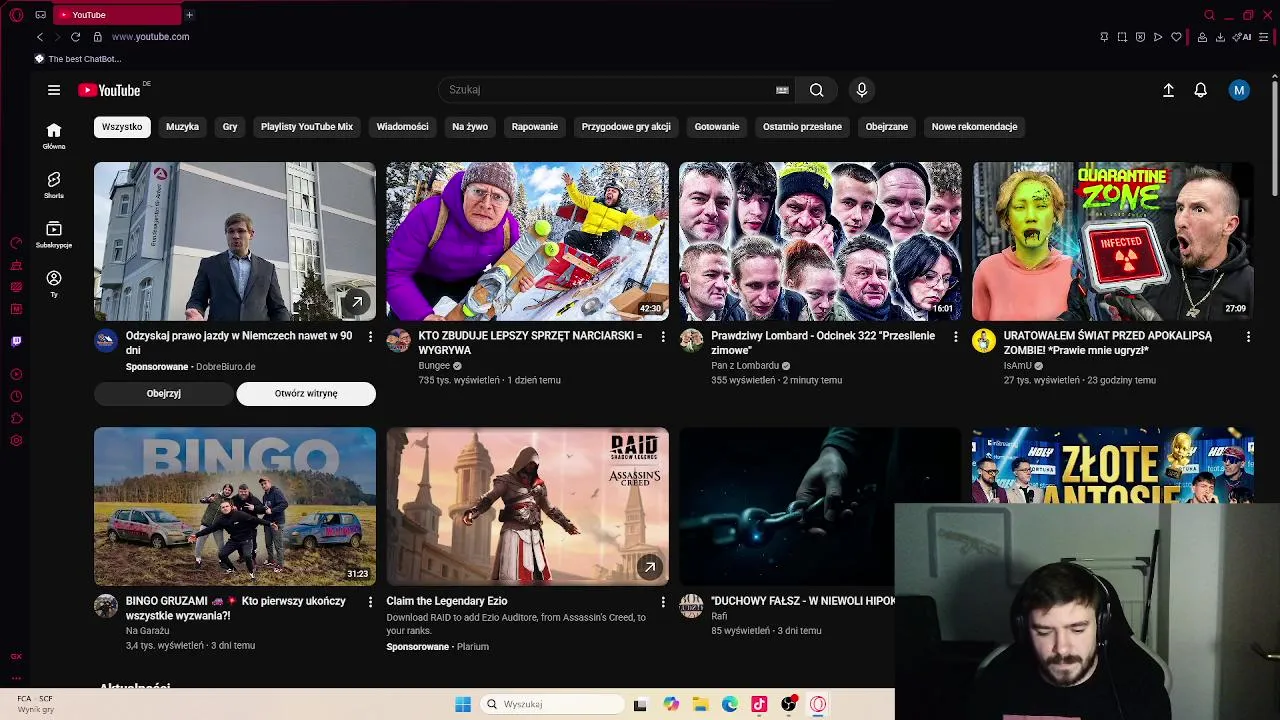
Task: Click the pinboard pin icon in toolbar
Action: (x=1104, y=37)
